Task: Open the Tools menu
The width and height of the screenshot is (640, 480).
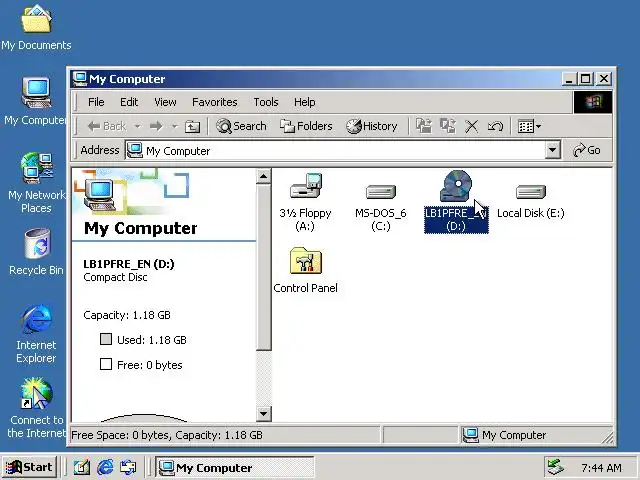Action: click(x=266, y=102)
